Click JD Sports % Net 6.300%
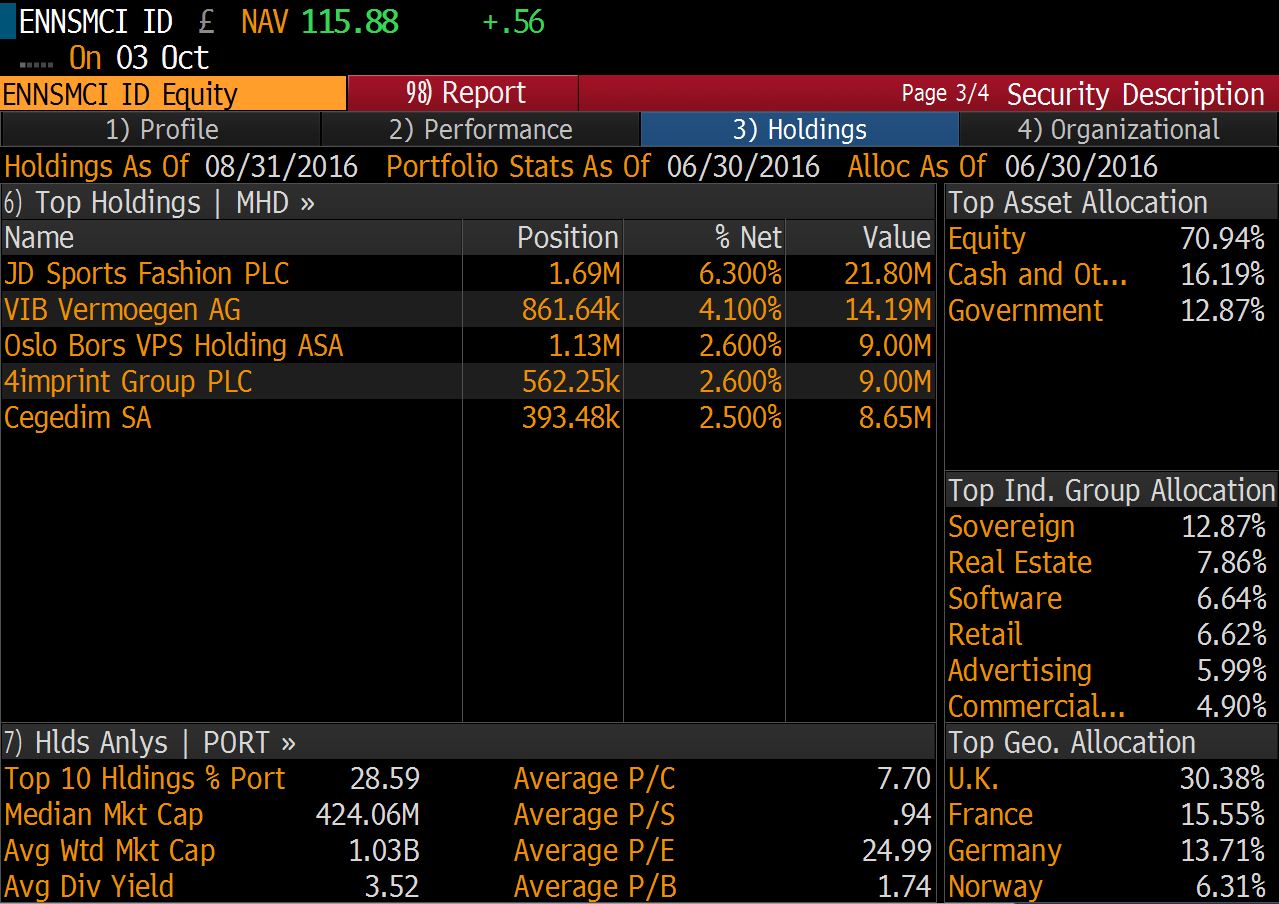Screen dimensions: 1279x904 [x=741, y=274]
